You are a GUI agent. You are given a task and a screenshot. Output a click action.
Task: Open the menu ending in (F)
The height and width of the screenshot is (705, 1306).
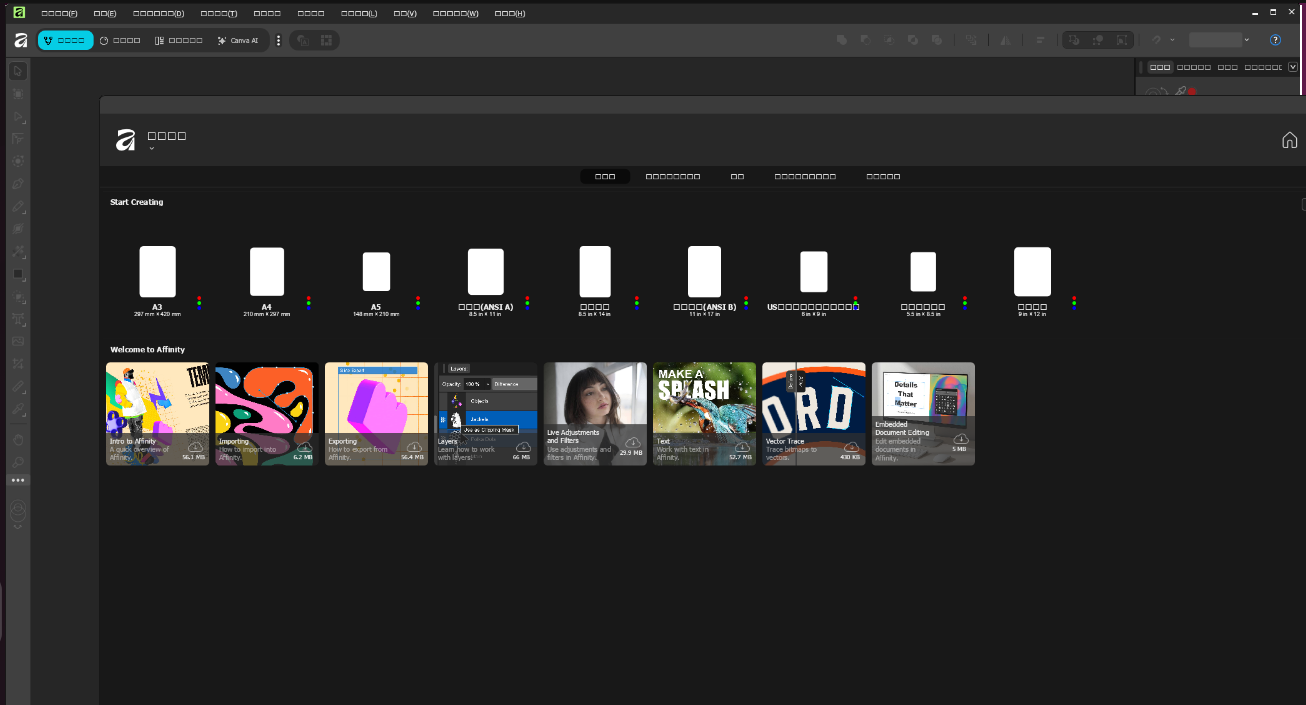[x=59, y=13]
